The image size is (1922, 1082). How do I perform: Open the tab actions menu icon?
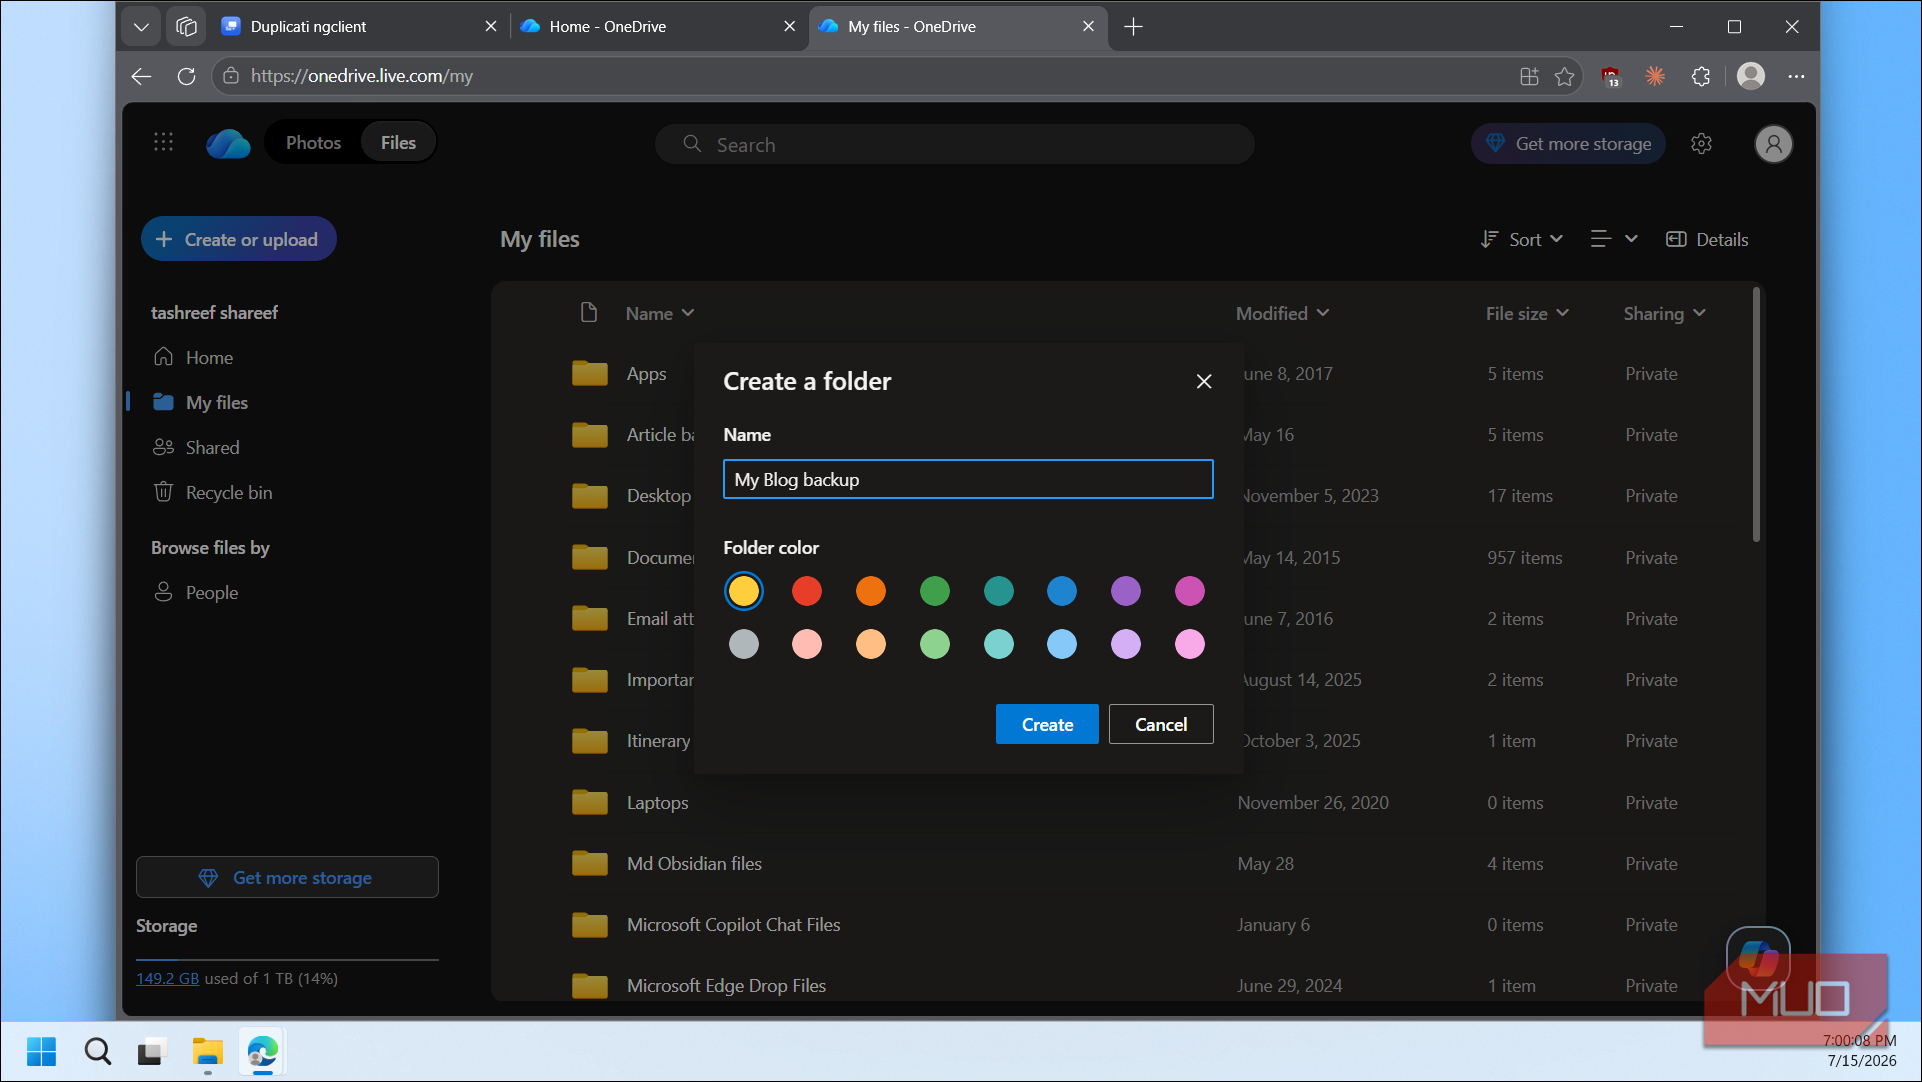coord(186,27)
